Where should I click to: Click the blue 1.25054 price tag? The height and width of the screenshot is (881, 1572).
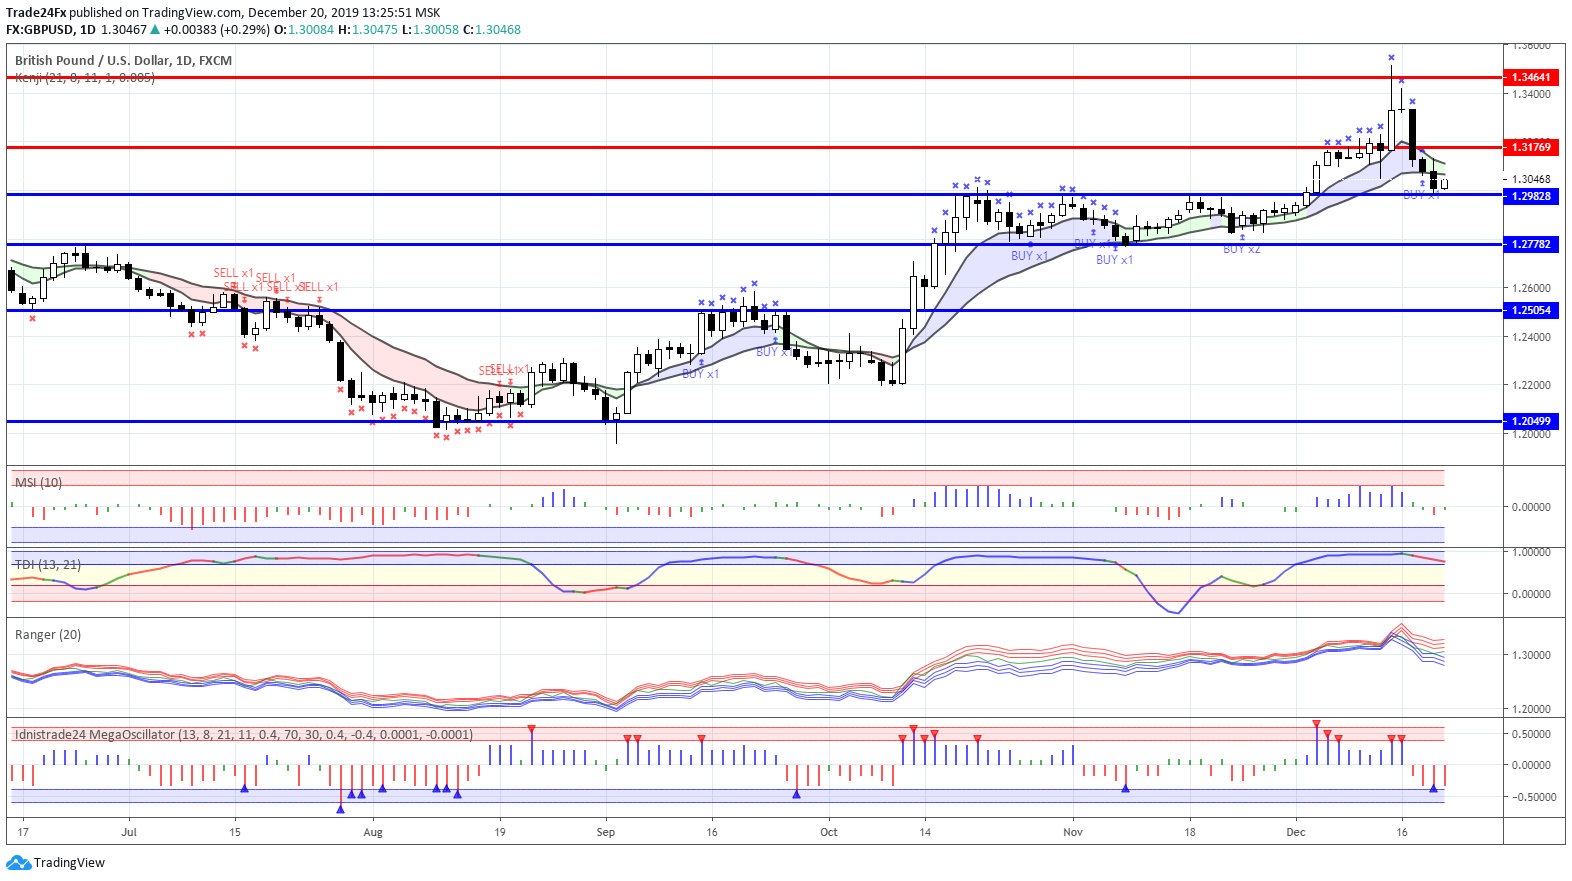[1531, 310]
